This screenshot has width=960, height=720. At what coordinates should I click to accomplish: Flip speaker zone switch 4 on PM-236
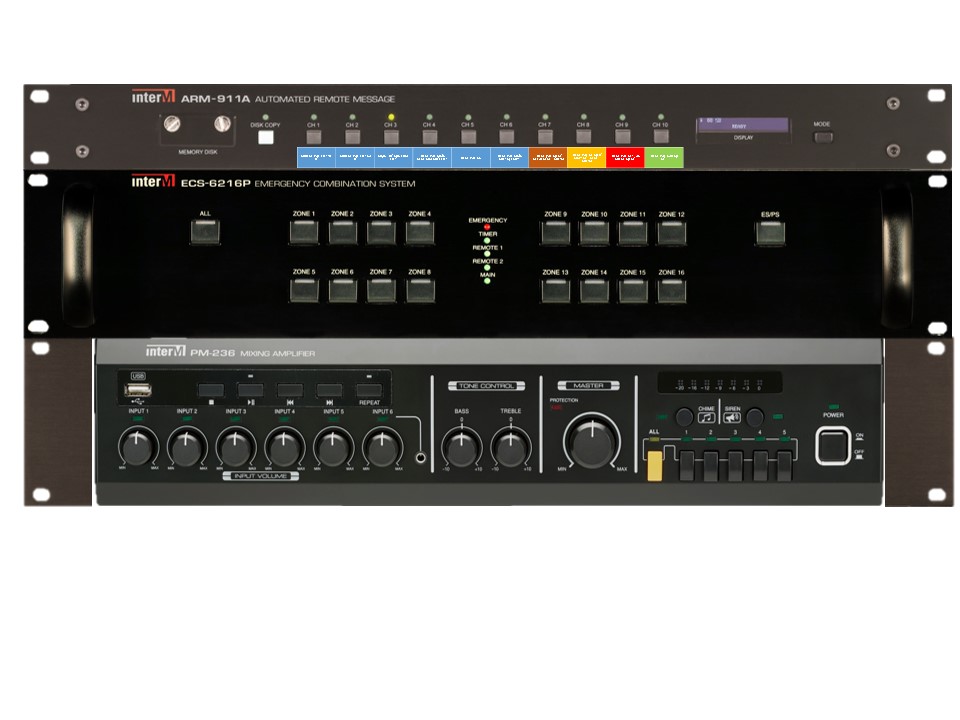pos(760,465)
